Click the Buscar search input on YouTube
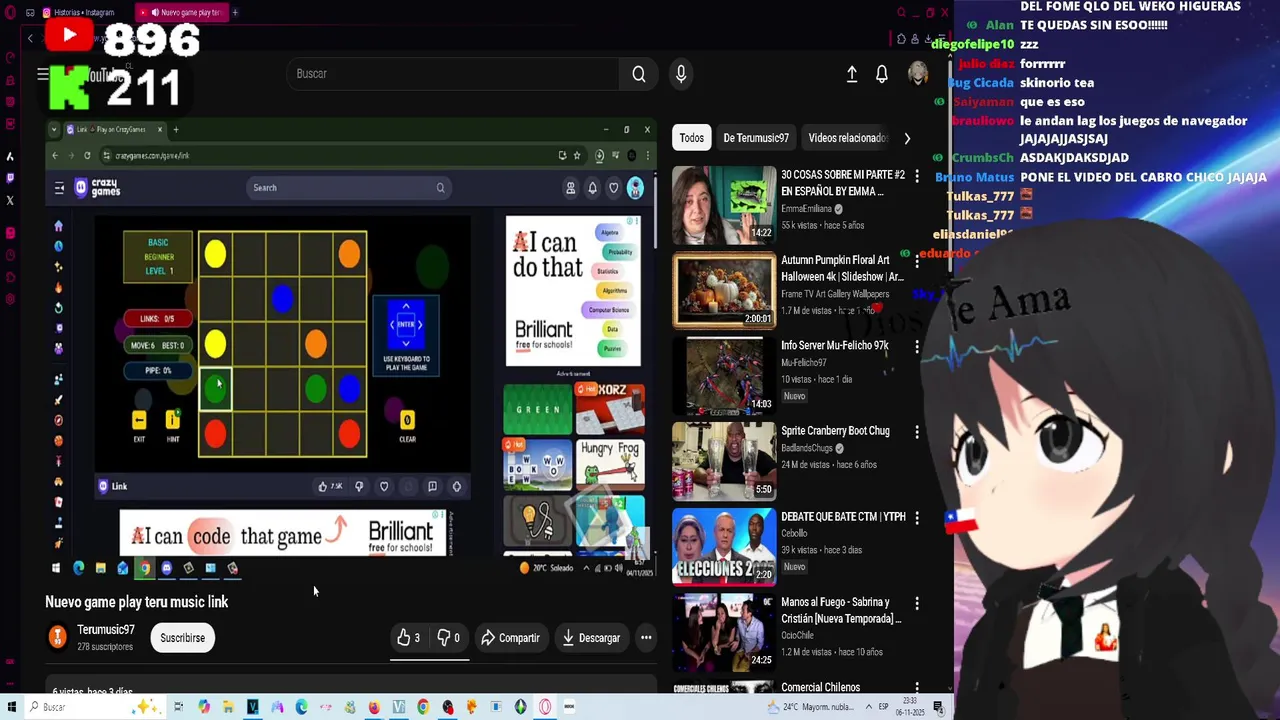Viewport: 1280px width, 720px height. tap(455, 74)
